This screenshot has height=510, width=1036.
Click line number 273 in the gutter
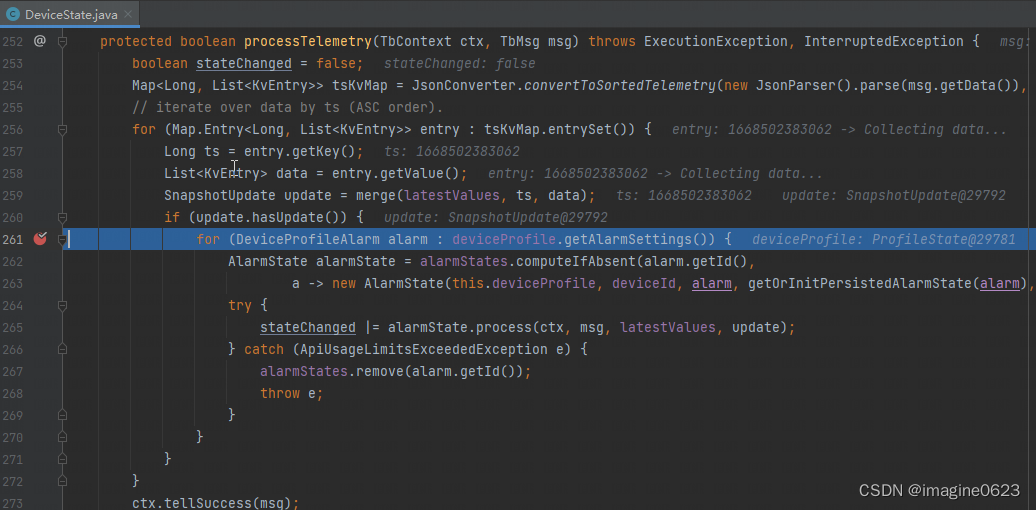tap(13, 503)
